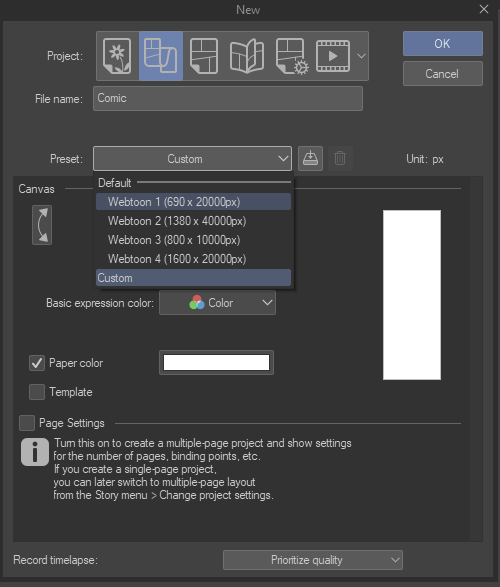Choose the Comic project type icon
The height and width of the screenshot is (587, 500).
tap(204, 56)
